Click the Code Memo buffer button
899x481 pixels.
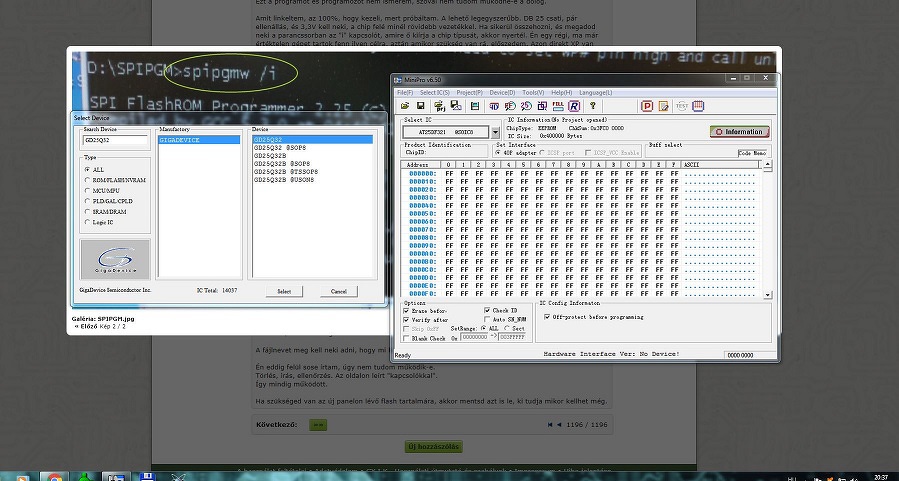pos(752,153)
